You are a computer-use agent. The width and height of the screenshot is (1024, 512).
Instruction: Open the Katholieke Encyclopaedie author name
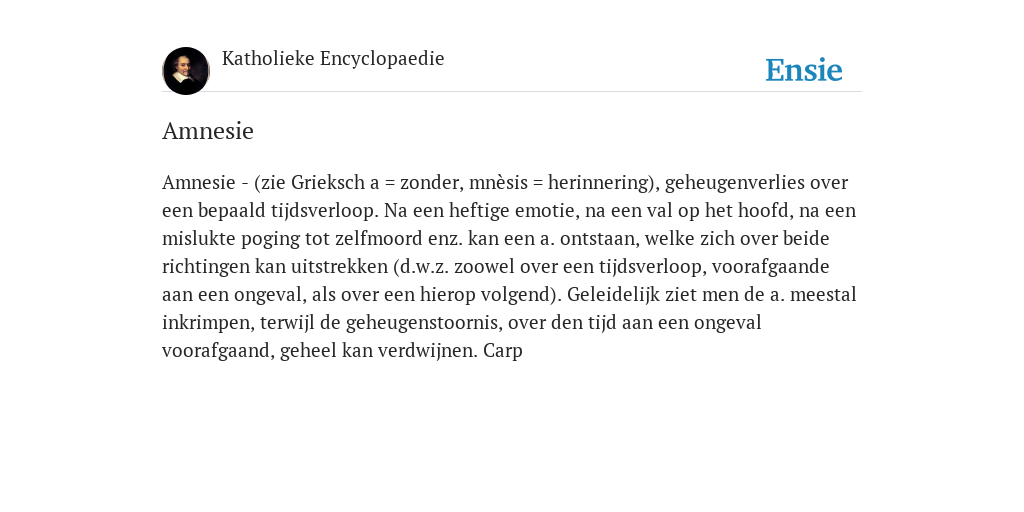[333, 59]
